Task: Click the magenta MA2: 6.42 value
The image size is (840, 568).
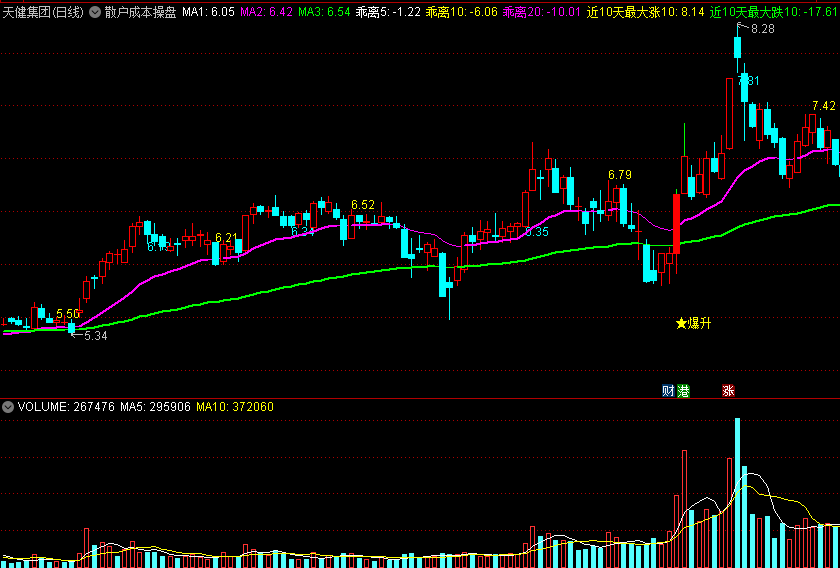Action: (x=267, y=12)
